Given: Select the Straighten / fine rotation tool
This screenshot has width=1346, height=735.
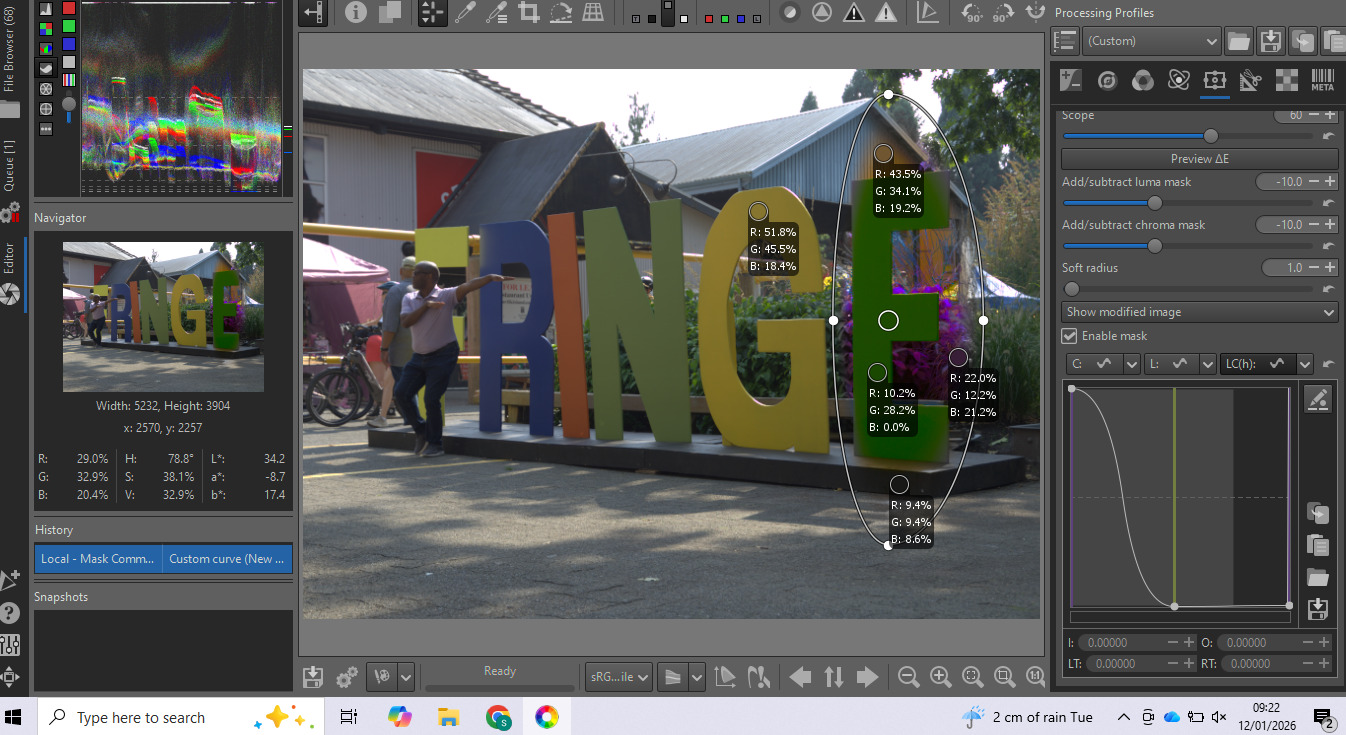Looking at the screenshot, I should [x=561, y=12].
